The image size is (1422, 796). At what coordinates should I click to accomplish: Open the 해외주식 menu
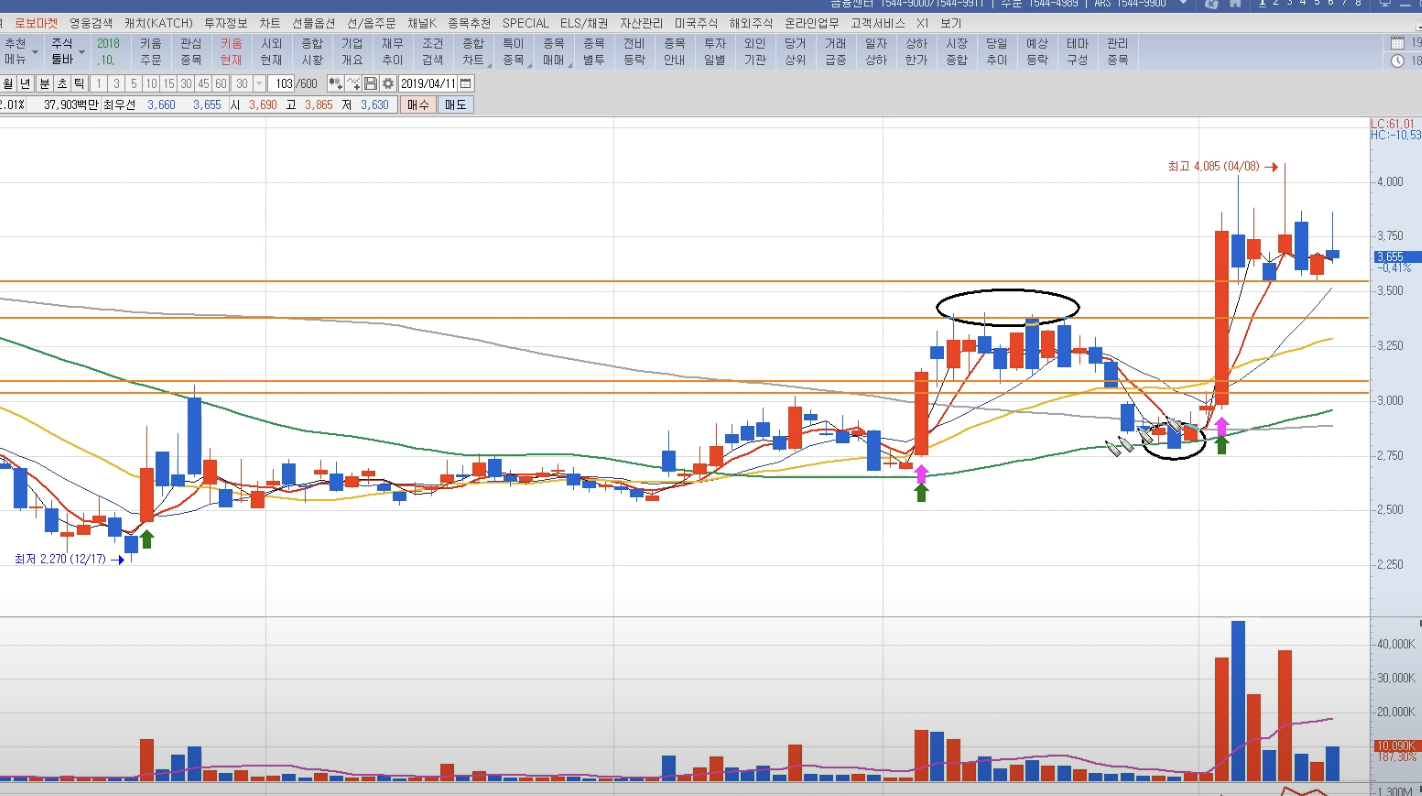[752, 23]
